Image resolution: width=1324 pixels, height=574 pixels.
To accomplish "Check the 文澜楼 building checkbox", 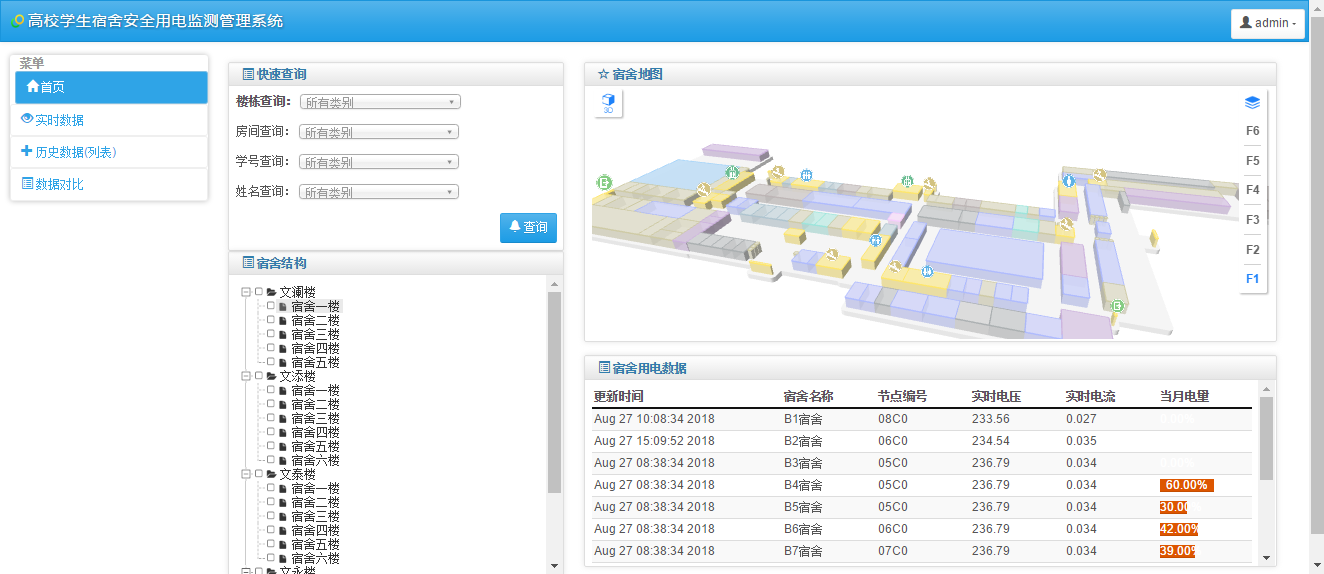I will (259, 292).
